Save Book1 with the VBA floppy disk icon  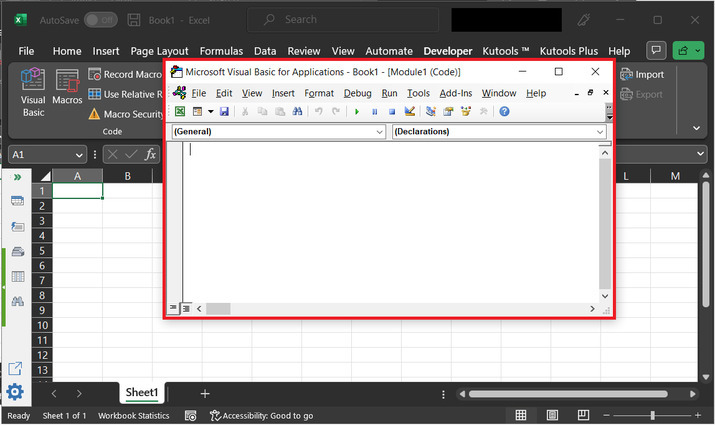pos(224,111)
